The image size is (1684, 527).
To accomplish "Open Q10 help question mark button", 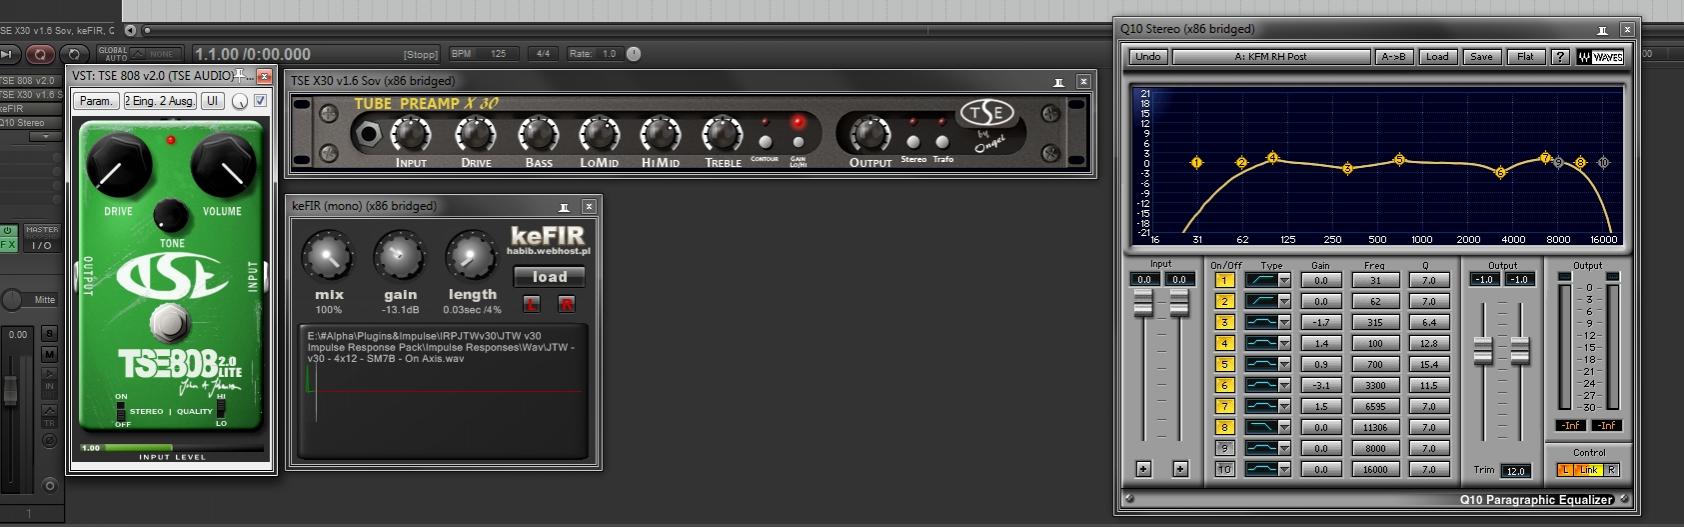I will (1560, 57).
